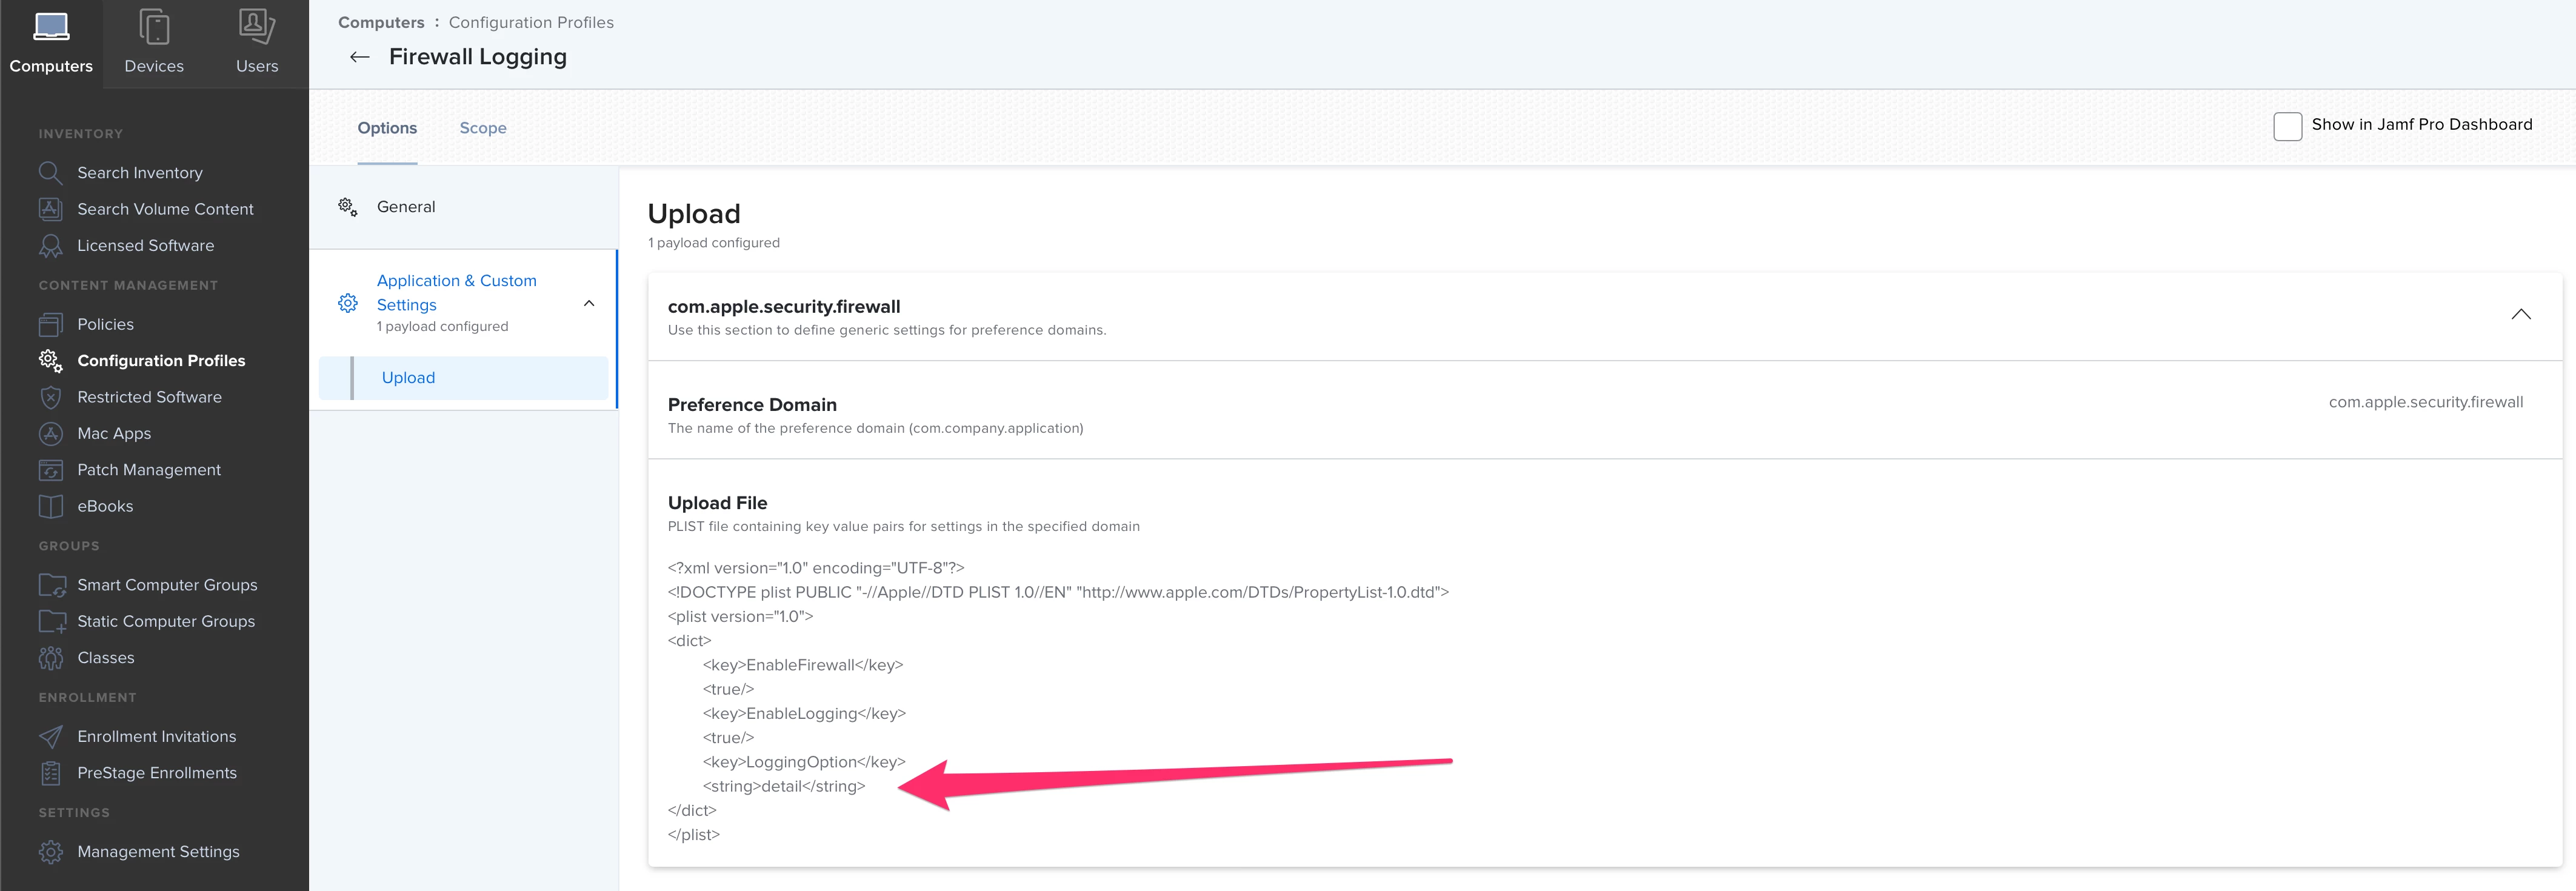Open Search Volume Content link
The height and width of the screenshot is (891, 2576).
[x=165, y=209]
